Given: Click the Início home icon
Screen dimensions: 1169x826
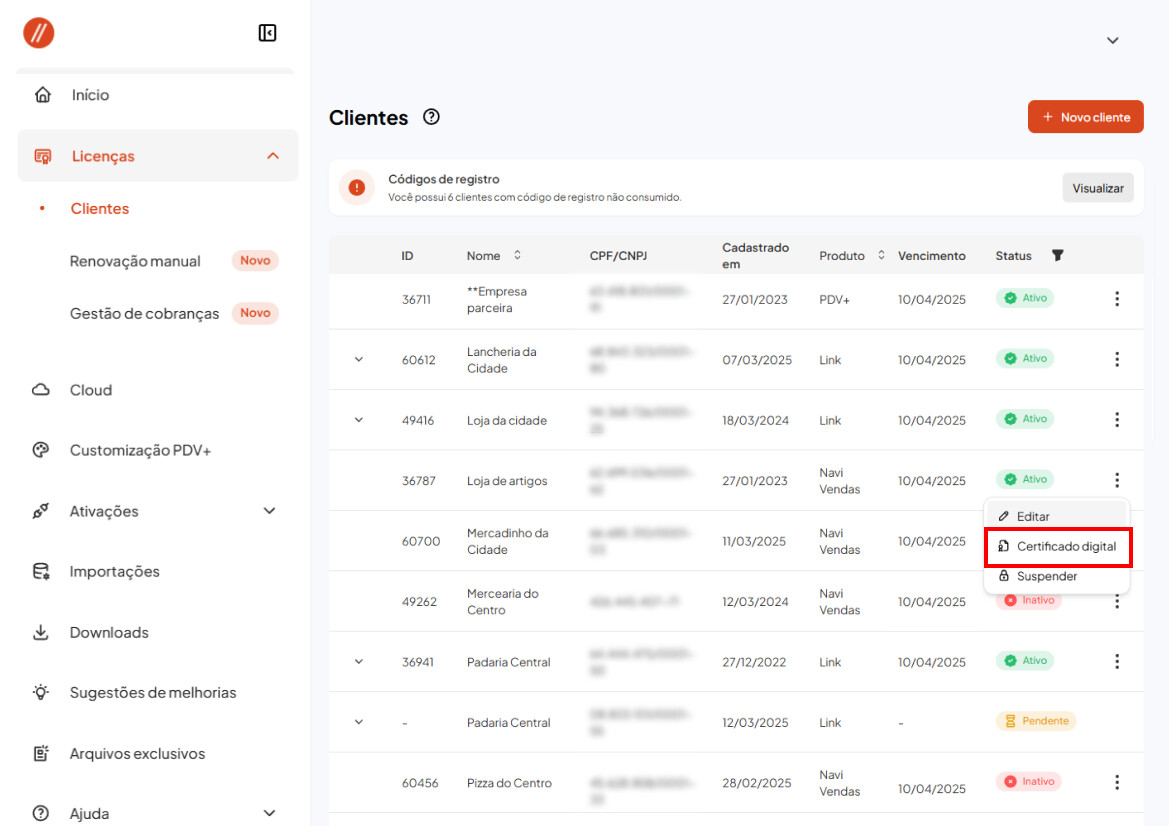Looking at the screenshot, I should pyautogui.click(x=42, y=95).
